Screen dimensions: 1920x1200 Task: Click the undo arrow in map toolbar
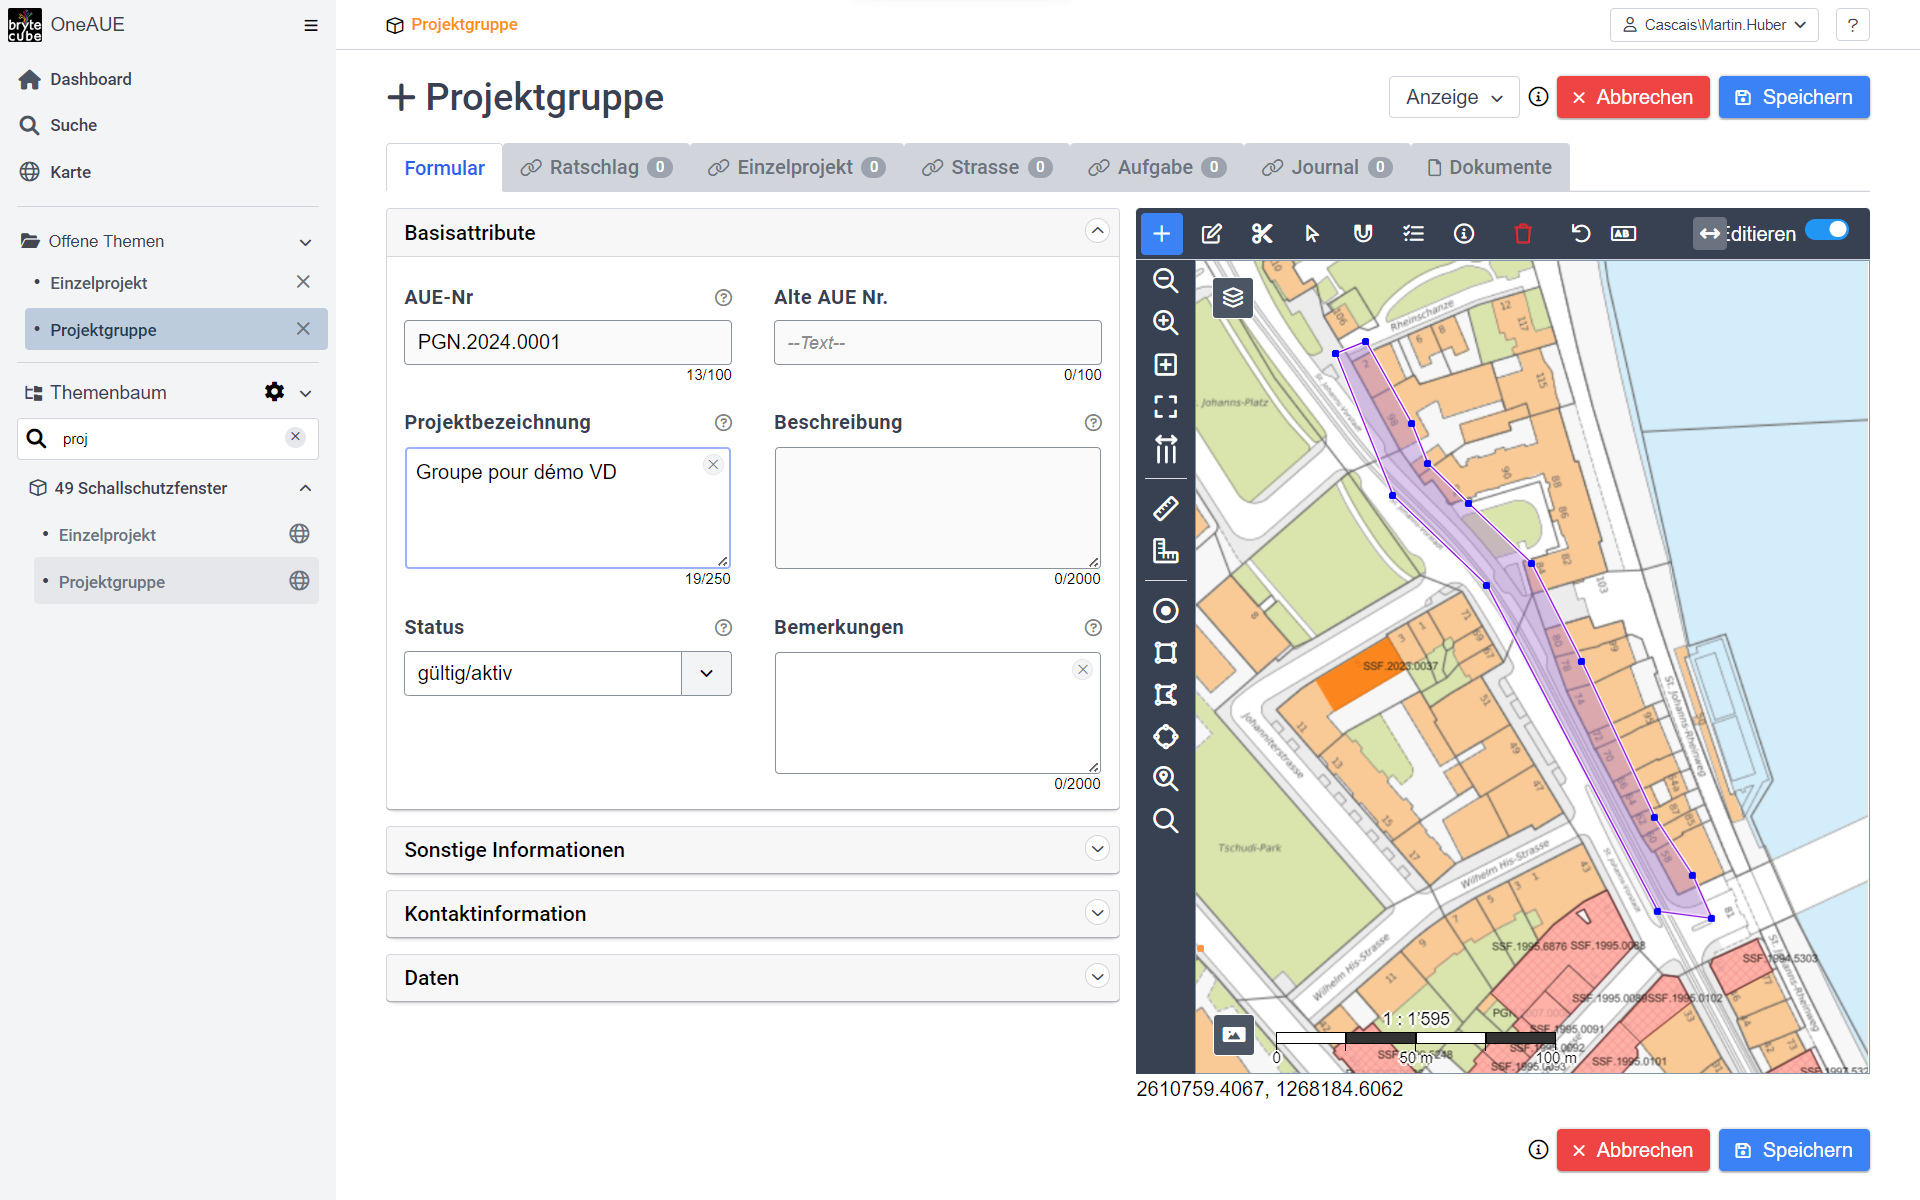(x=1580, y=234)
